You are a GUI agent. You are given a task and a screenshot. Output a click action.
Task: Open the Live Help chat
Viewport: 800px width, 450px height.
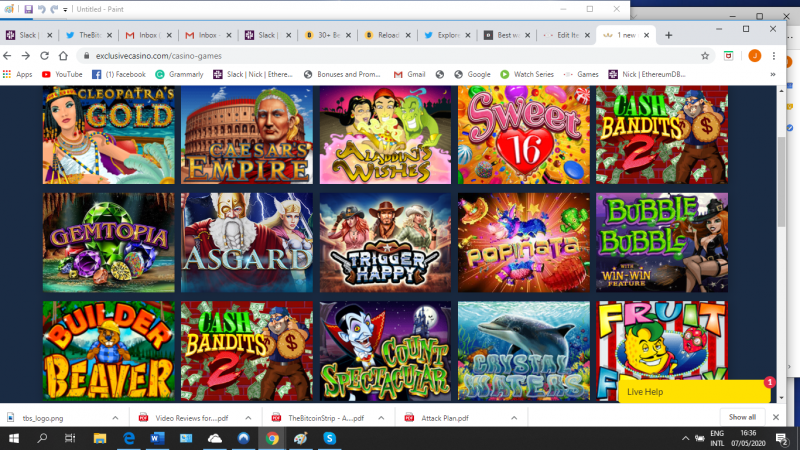(x=694, y=392)
